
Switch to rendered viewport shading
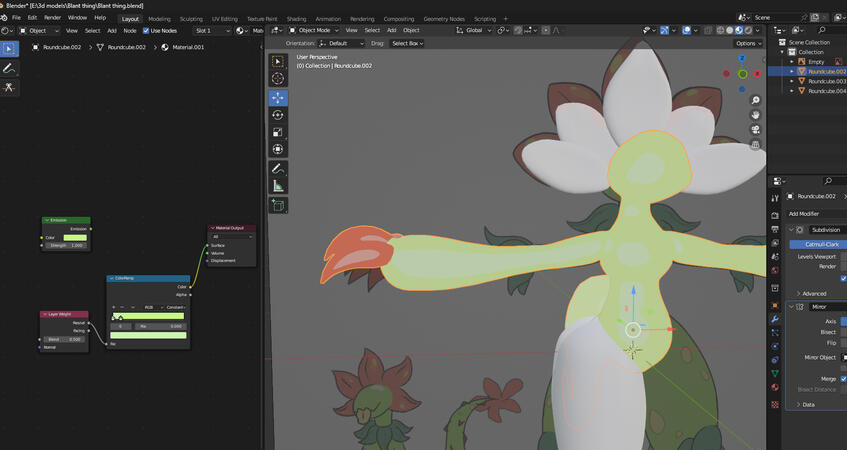click(748, 30)
